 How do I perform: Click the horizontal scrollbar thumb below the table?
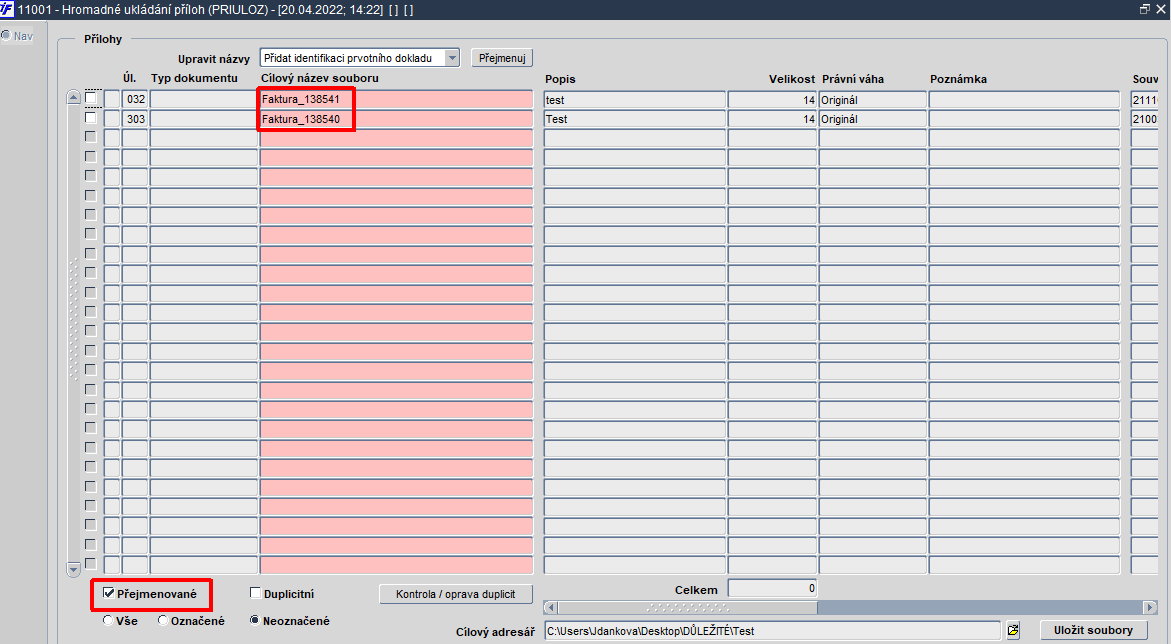coord(687,607)
